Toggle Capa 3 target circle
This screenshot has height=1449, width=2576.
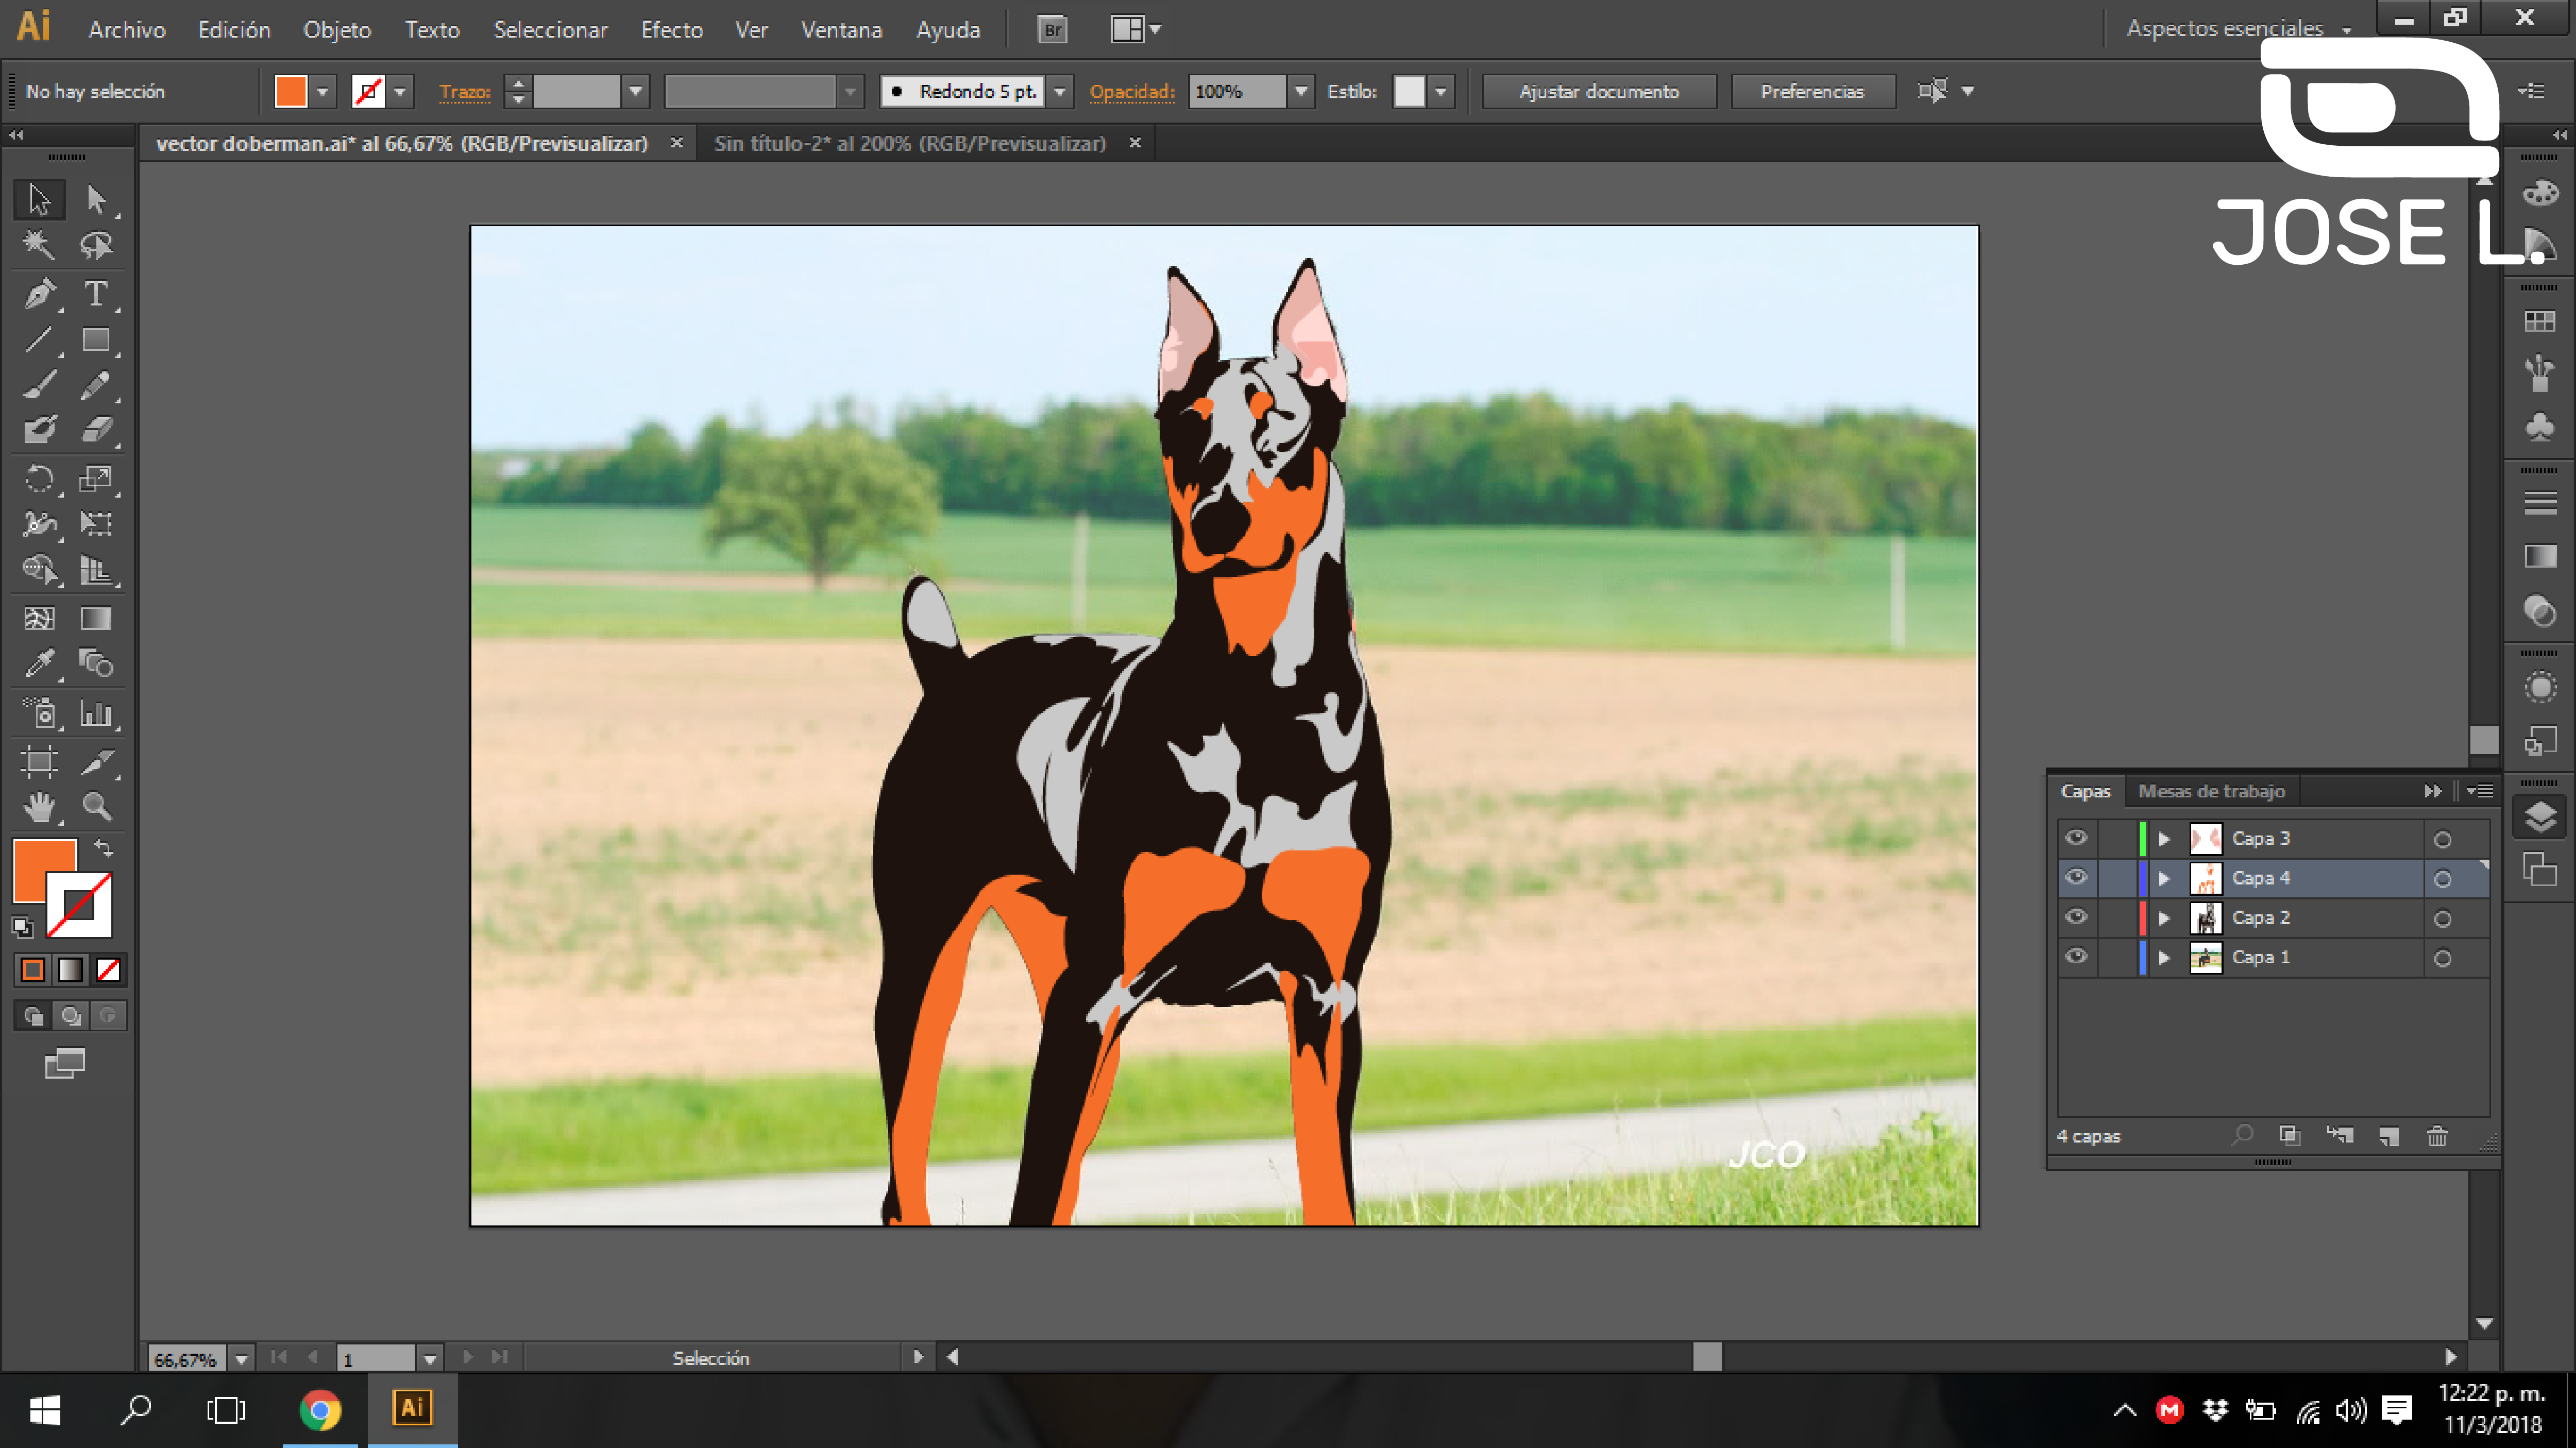[x=2442, y=840]
